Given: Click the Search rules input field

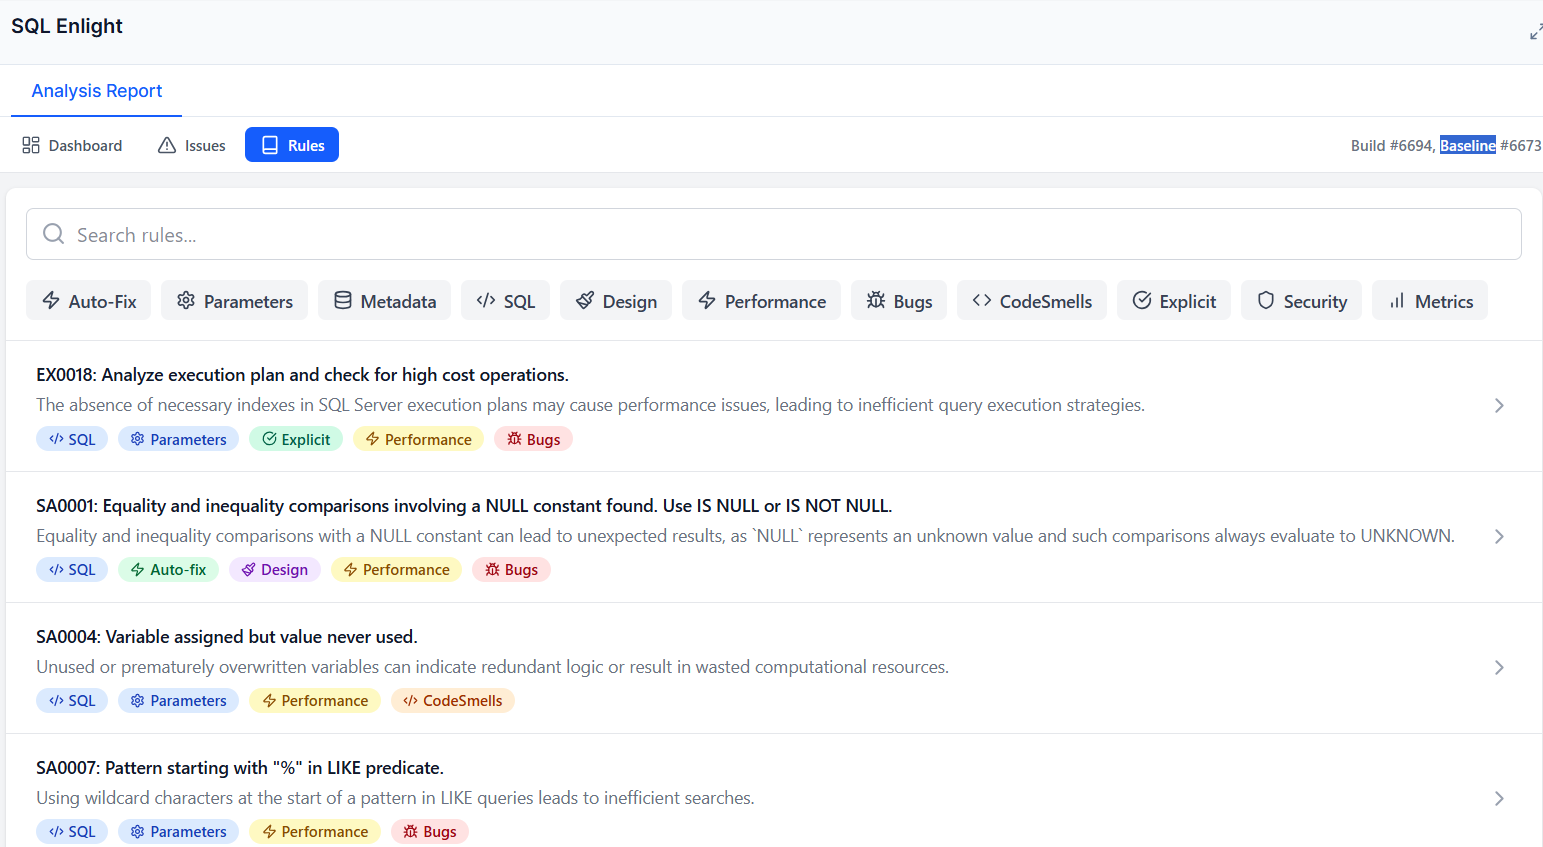Looking at the screenshot, I should pyautogui.click(x=774, y=234).
